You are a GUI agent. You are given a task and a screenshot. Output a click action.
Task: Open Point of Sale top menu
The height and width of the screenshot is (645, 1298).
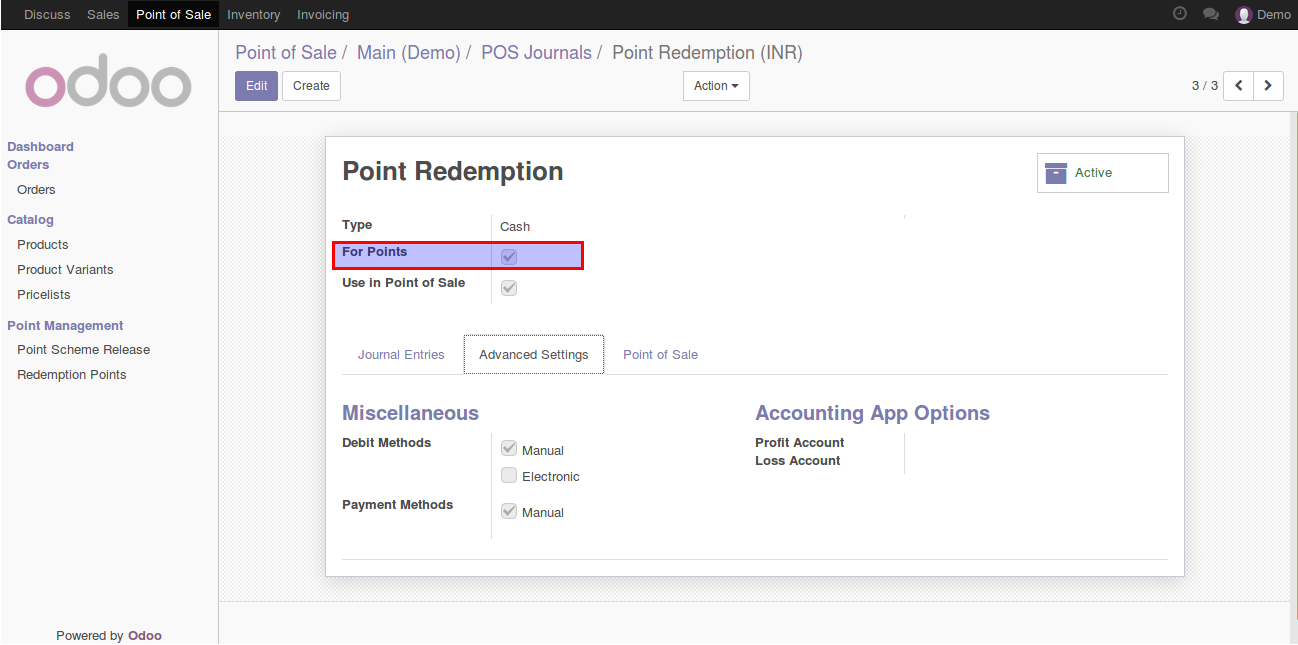pos(173,14)
